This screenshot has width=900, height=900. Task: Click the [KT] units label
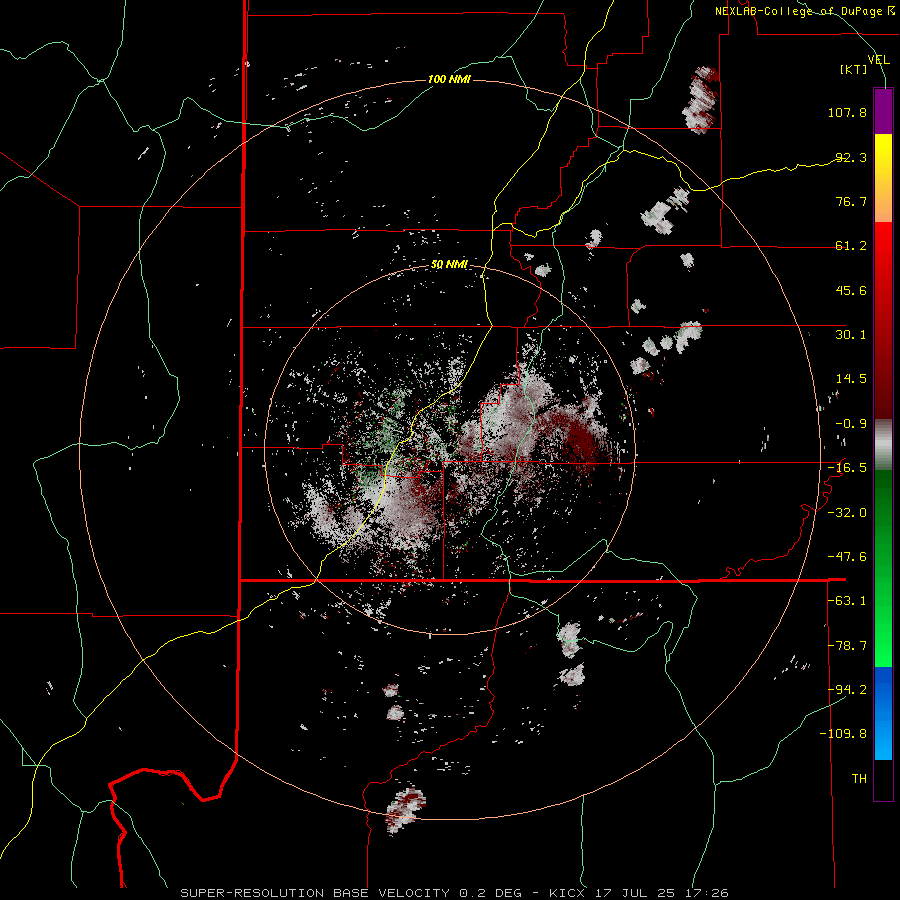click(854, 69)
